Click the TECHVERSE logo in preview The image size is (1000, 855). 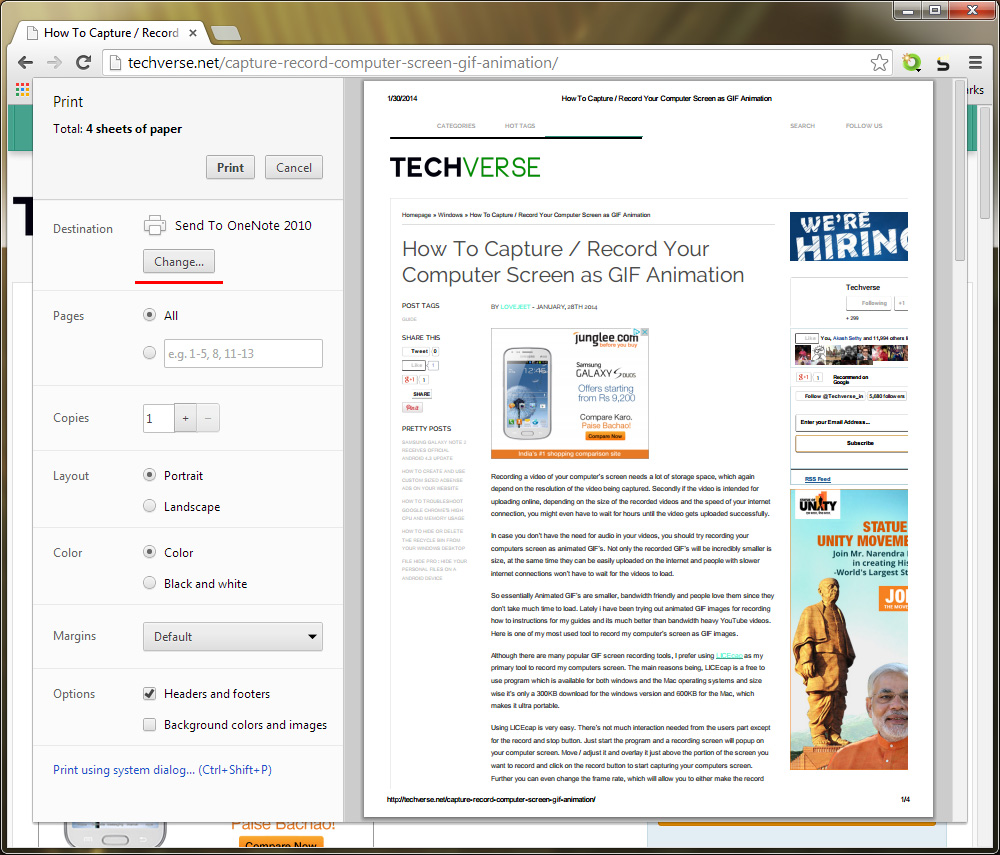click(465, 168)
